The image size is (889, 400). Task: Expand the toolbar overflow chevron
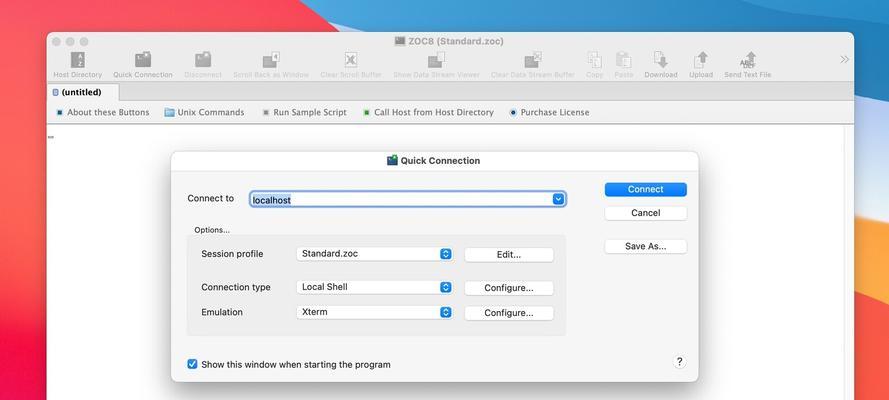(x=844, y=59)
